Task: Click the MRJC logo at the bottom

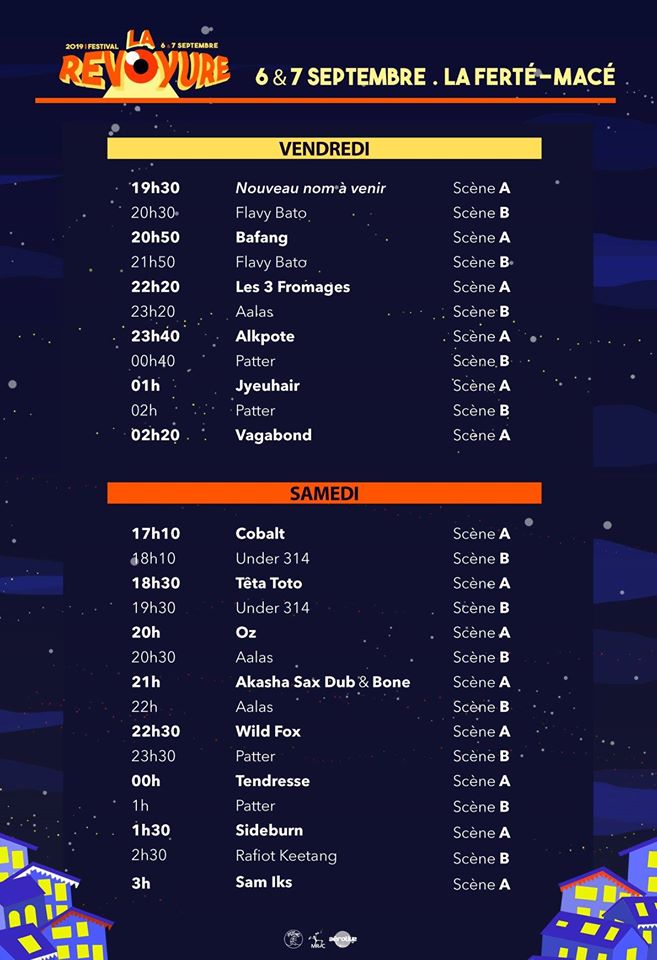Action: (x=317, y=940)
